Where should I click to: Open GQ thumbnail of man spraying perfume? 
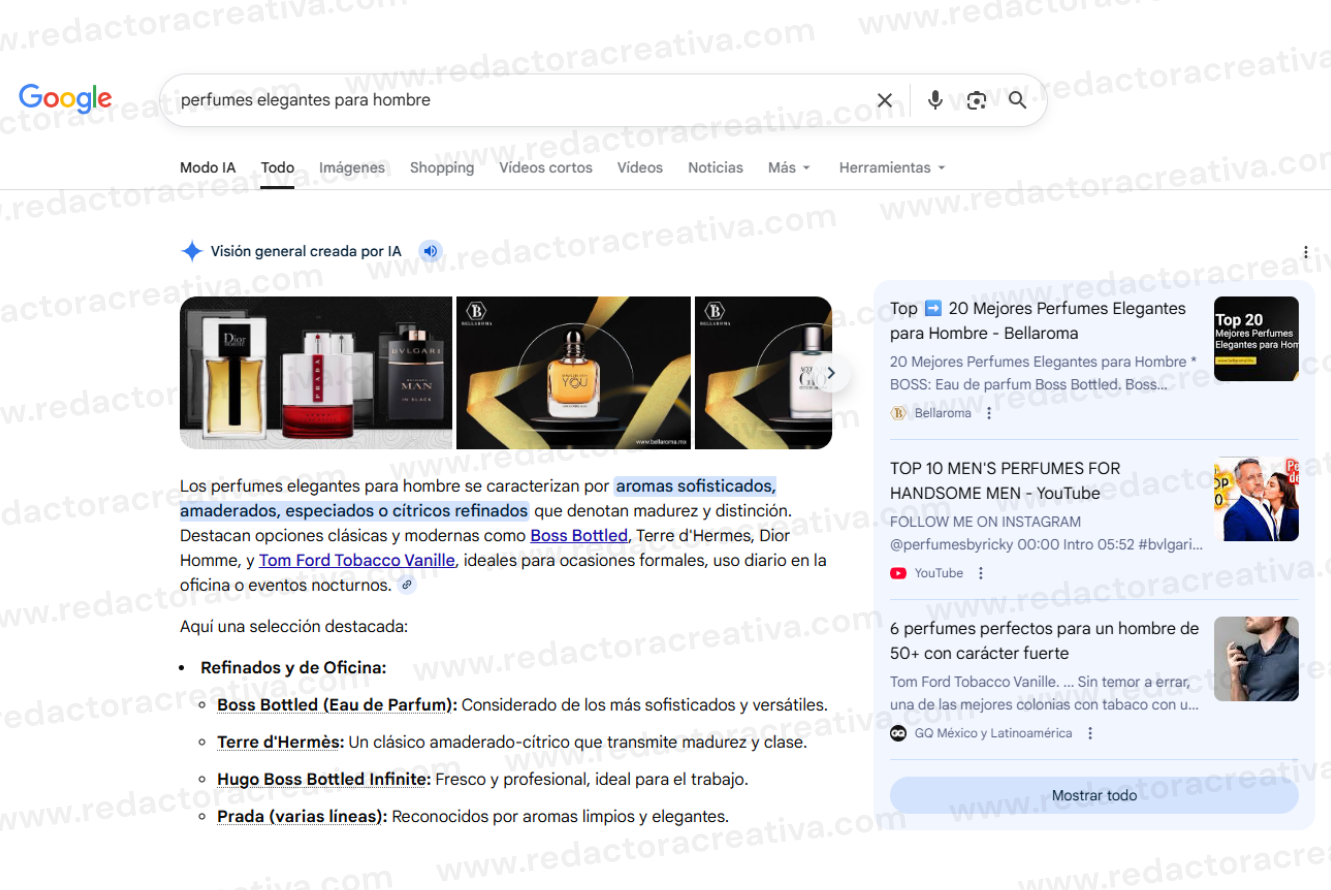(1256, 659)
